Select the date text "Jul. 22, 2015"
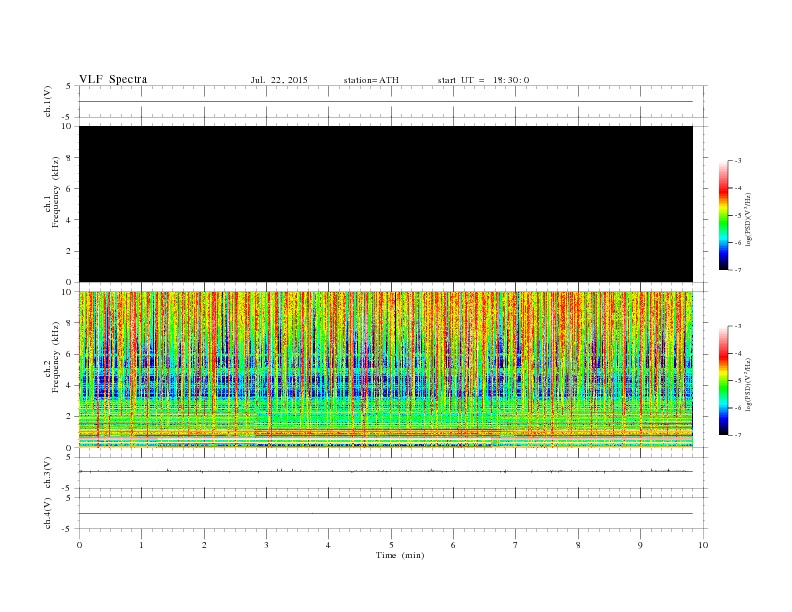This screenshot has width=792, height=612. (279, 80)
